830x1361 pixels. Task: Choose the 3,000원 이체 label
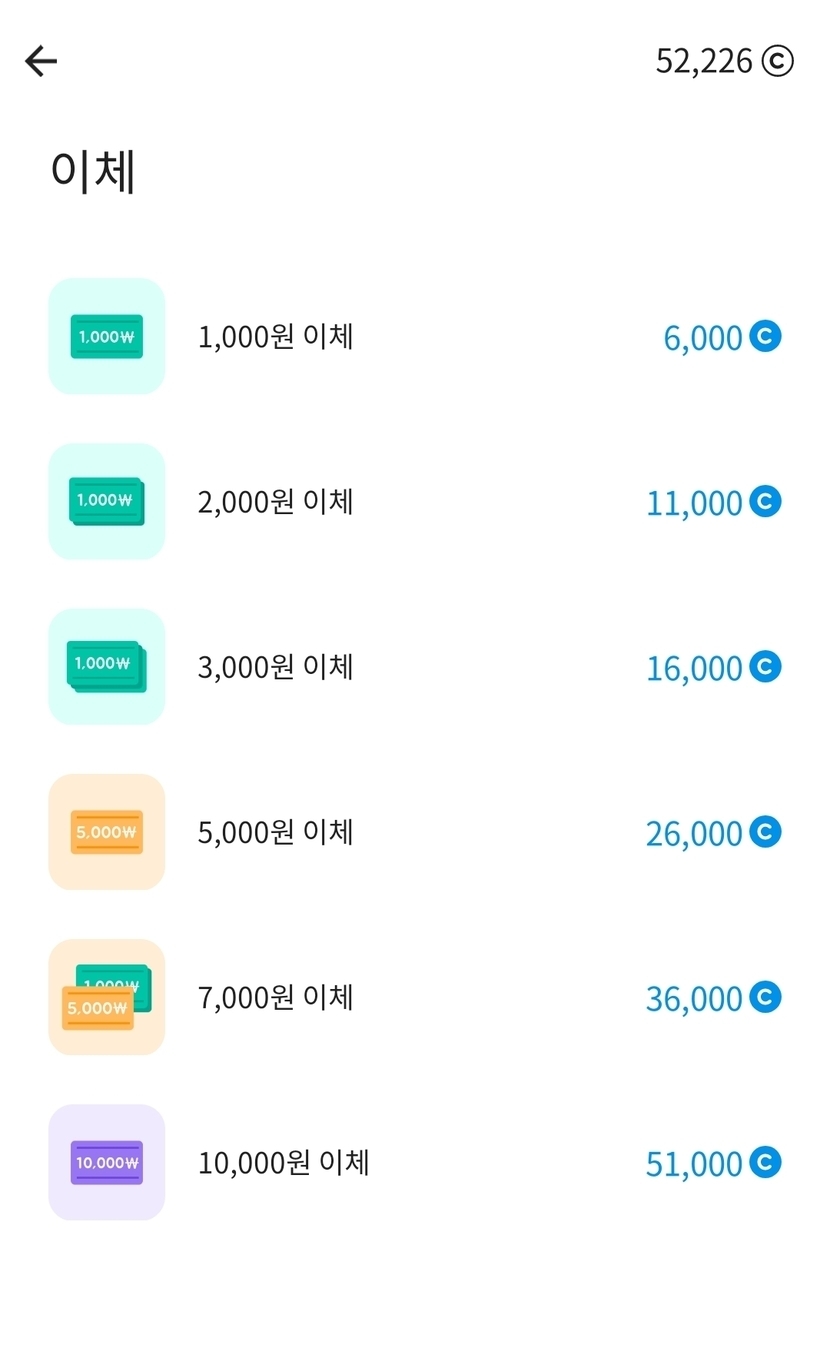[x=275, y=667]
